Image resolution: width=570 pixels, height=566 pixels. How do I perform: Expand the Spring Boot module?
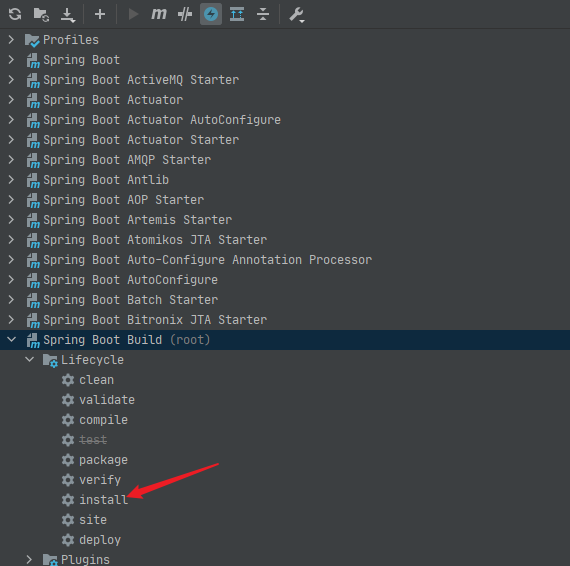(11, 59)
